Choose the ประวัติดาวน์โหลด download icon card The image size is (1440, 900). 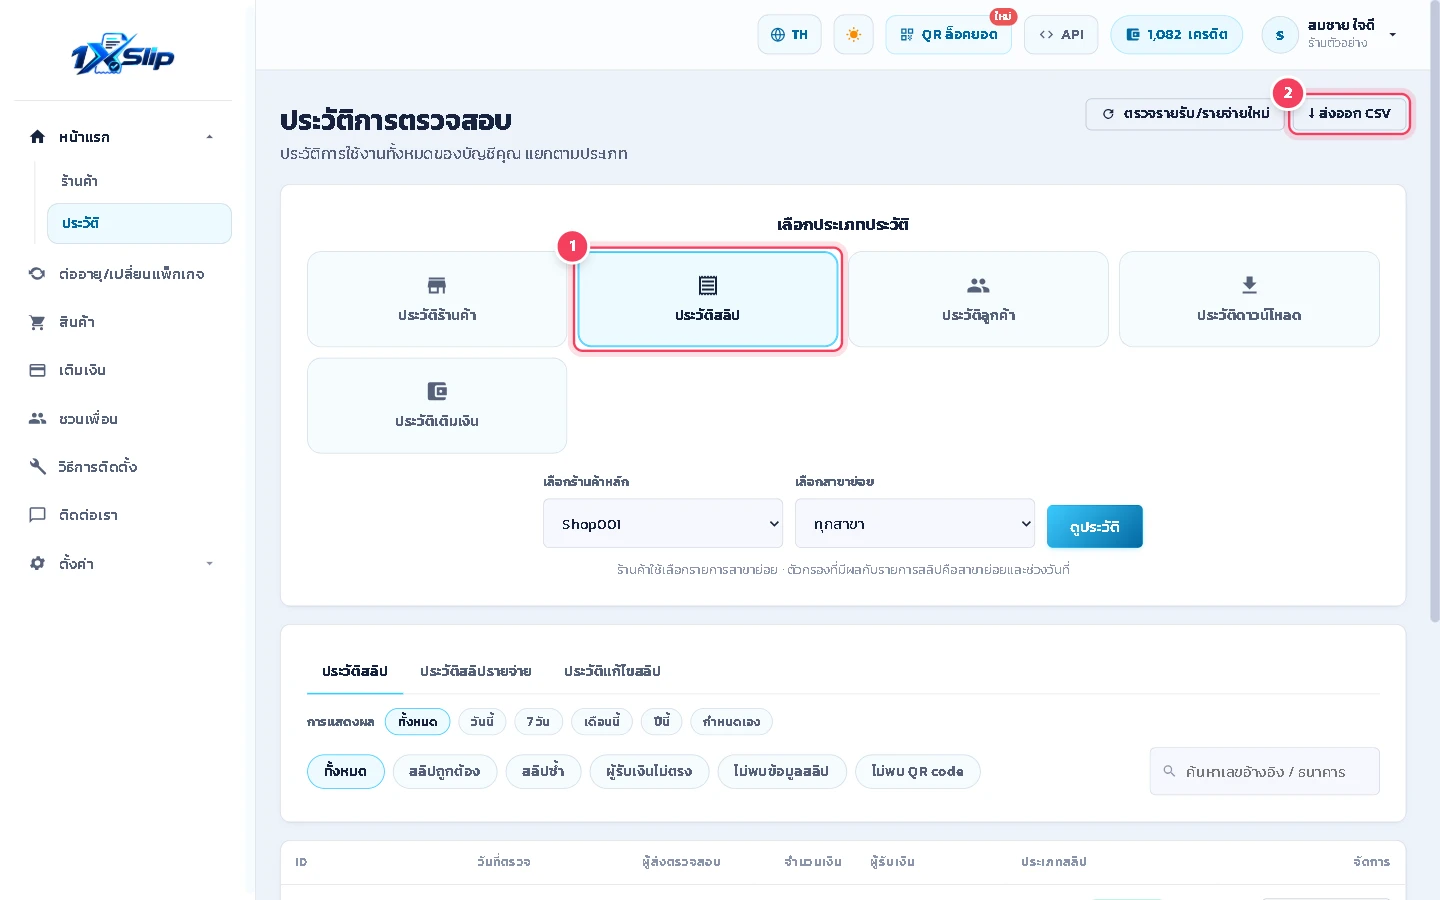pyautogui.click(x=1249, y=299)
